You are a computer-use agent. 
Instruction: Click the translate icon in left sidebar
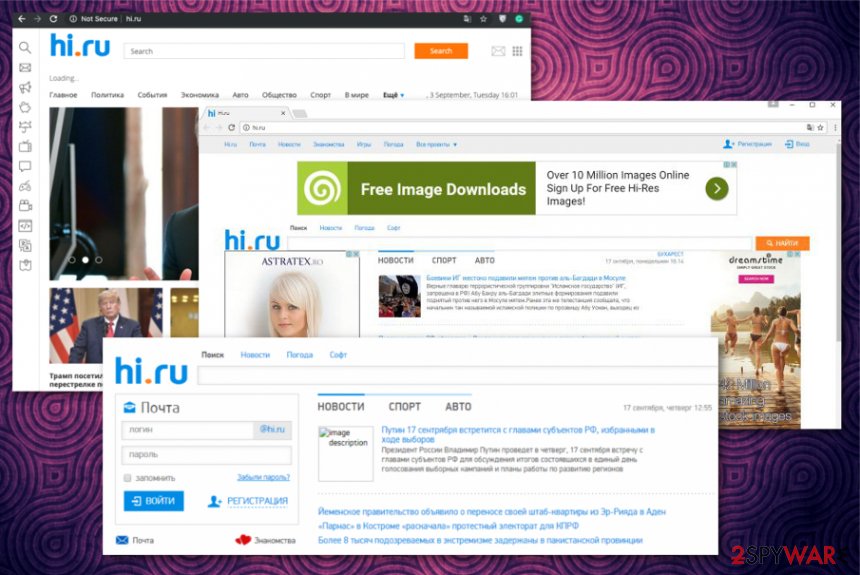(25, 245)
